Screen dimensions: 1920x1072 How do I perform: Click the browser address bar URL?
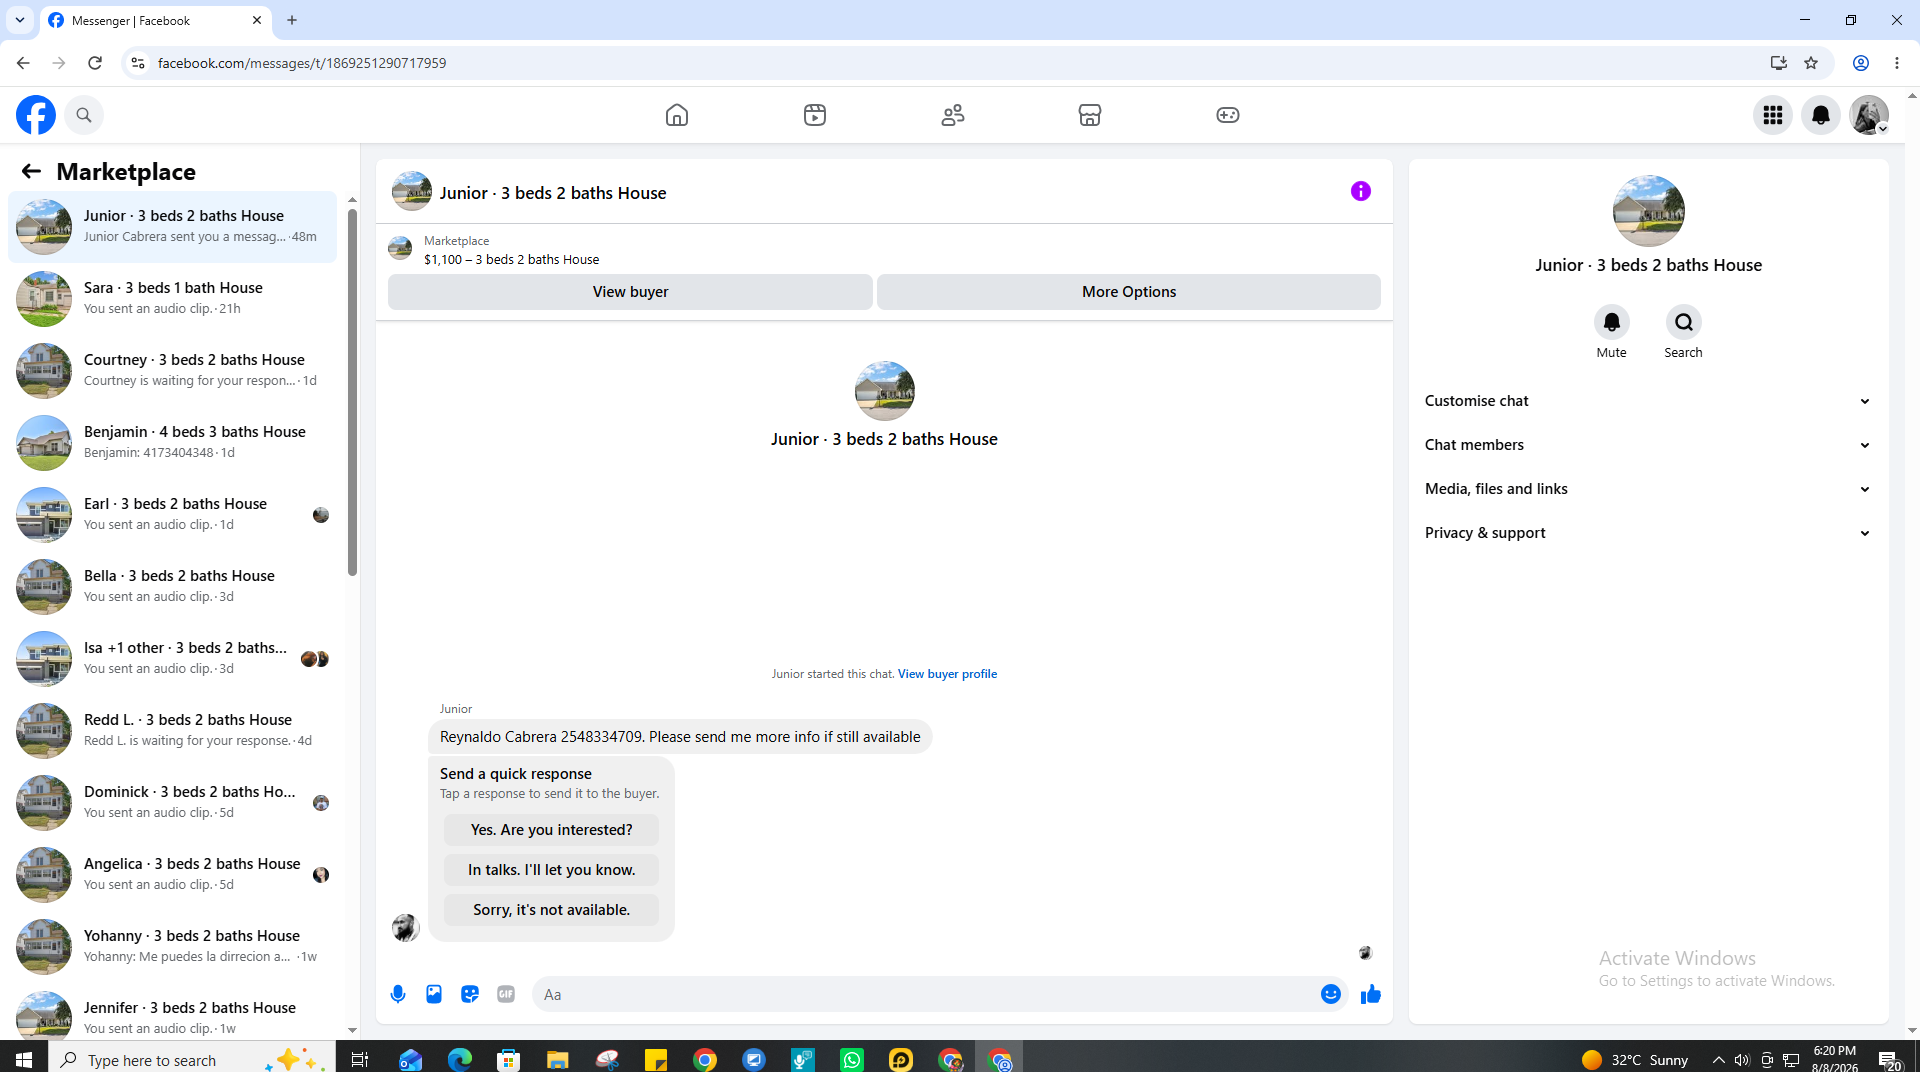click(302, 63)
